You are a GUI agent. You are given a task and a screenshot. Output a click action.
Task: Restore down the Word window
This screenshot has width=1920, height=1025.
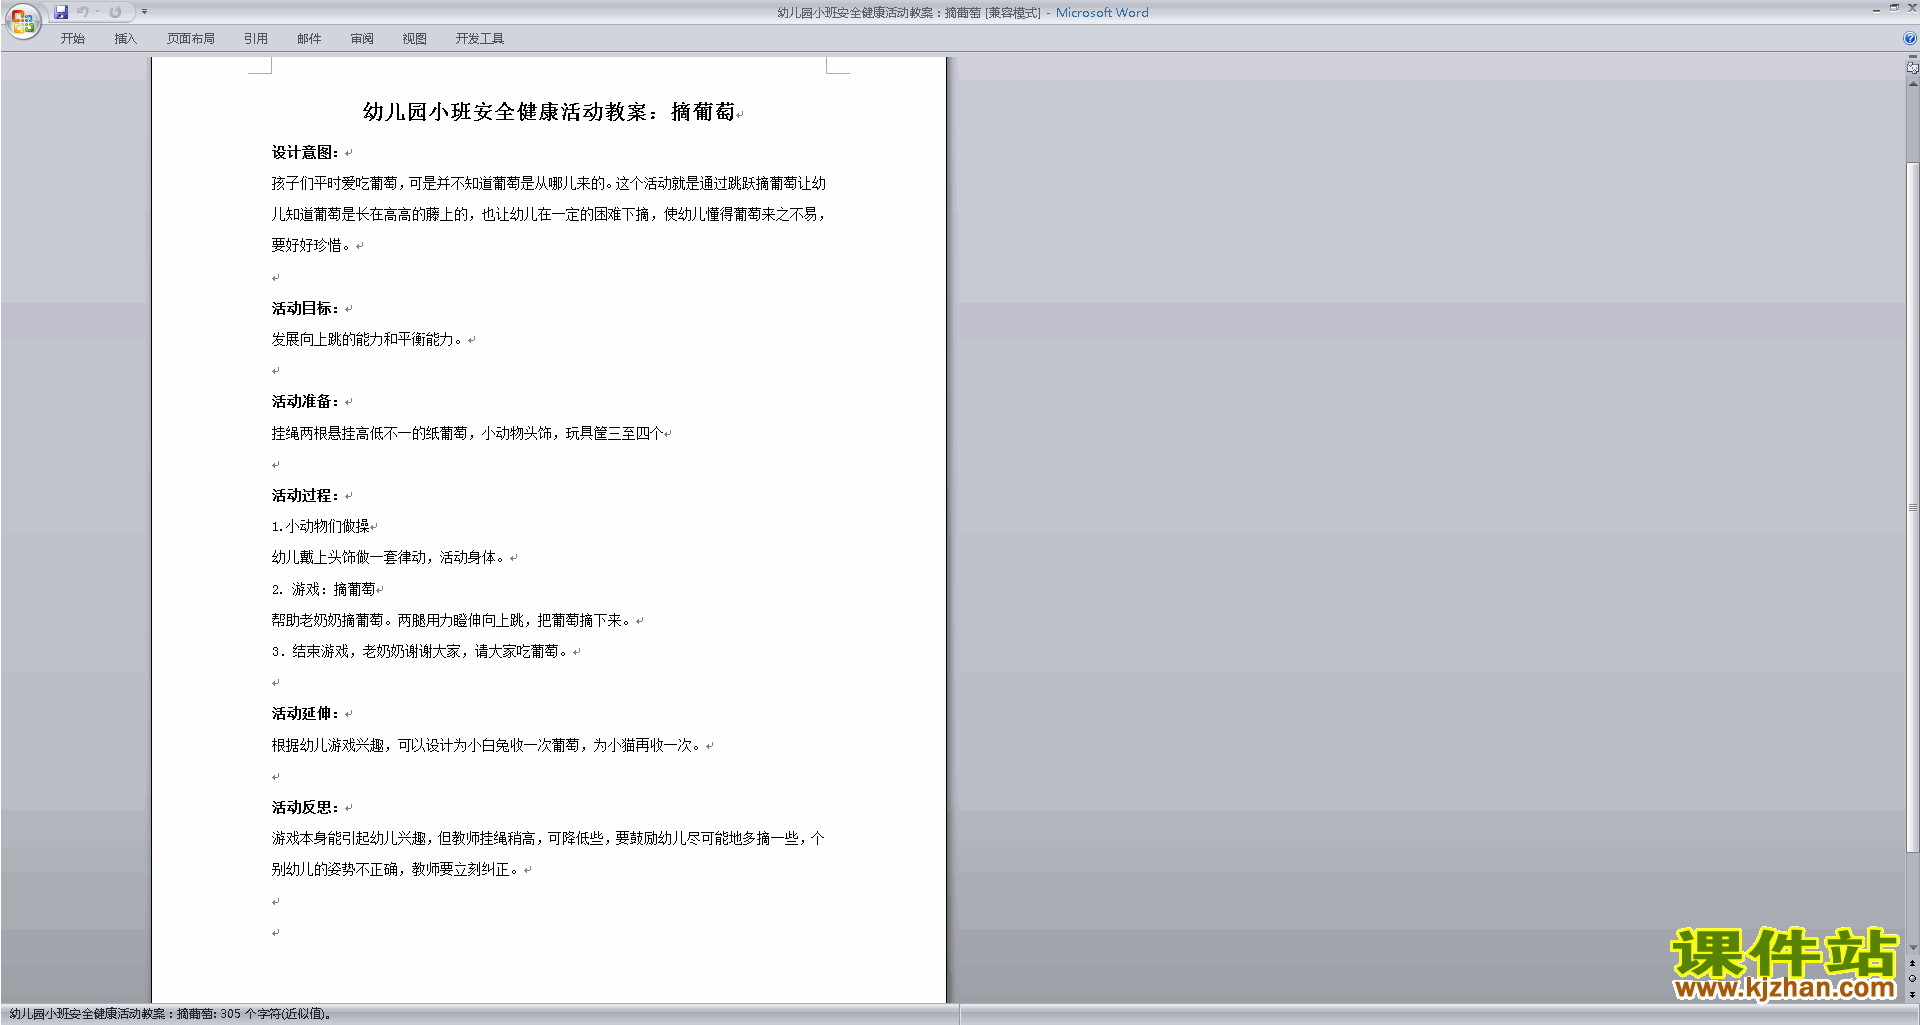tap(1894, 8)
